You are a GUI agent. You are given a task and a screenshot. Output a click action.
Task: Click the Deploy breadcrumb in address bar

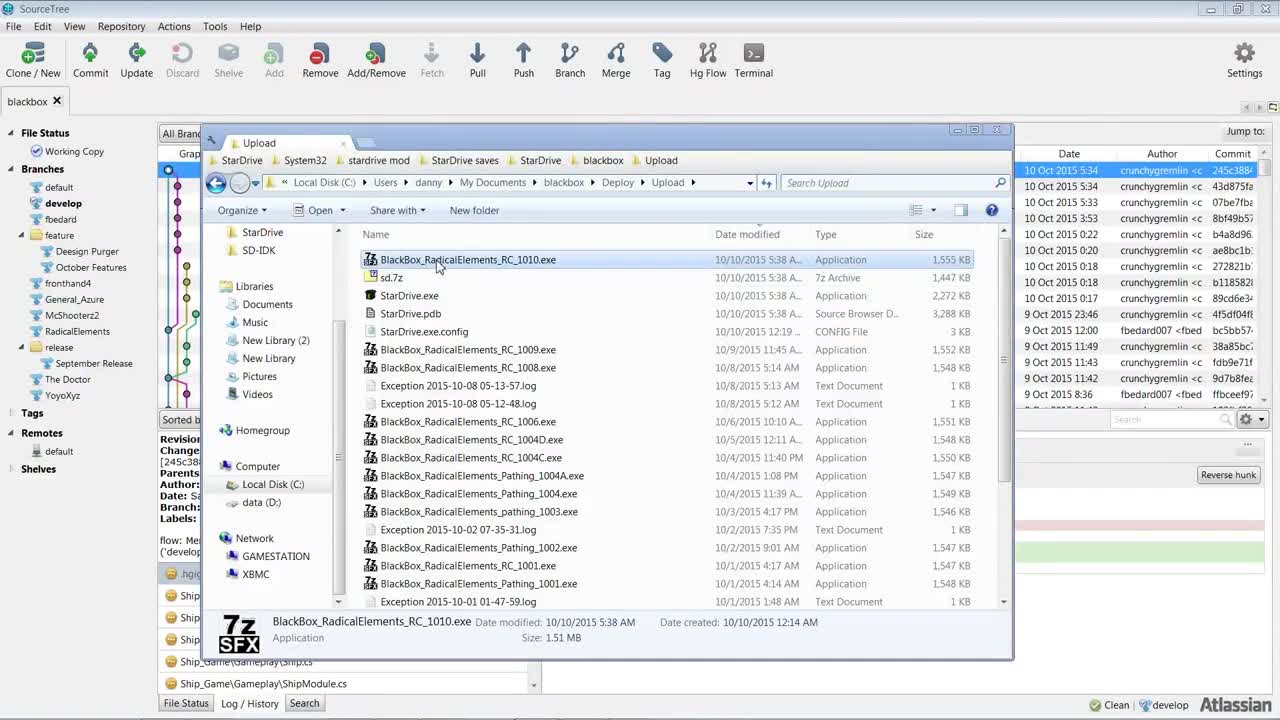(618, 183)
